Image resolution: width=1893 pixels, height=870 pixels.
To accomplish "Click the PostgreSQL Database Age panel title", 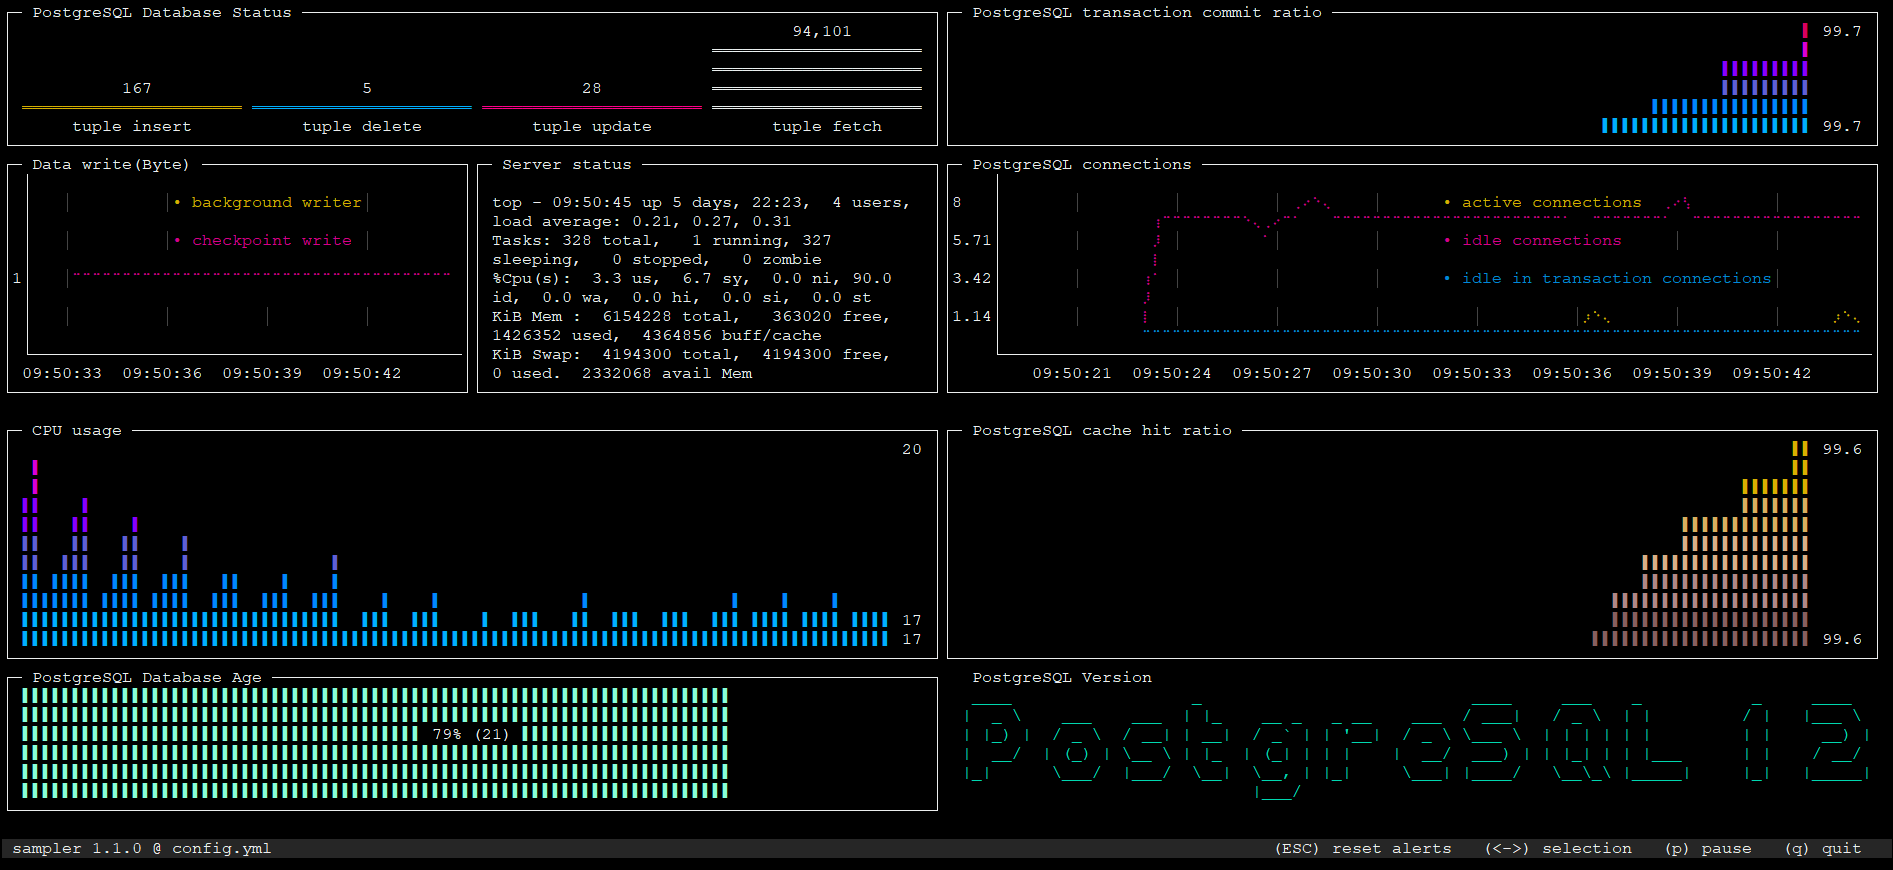I will [147, 677].
